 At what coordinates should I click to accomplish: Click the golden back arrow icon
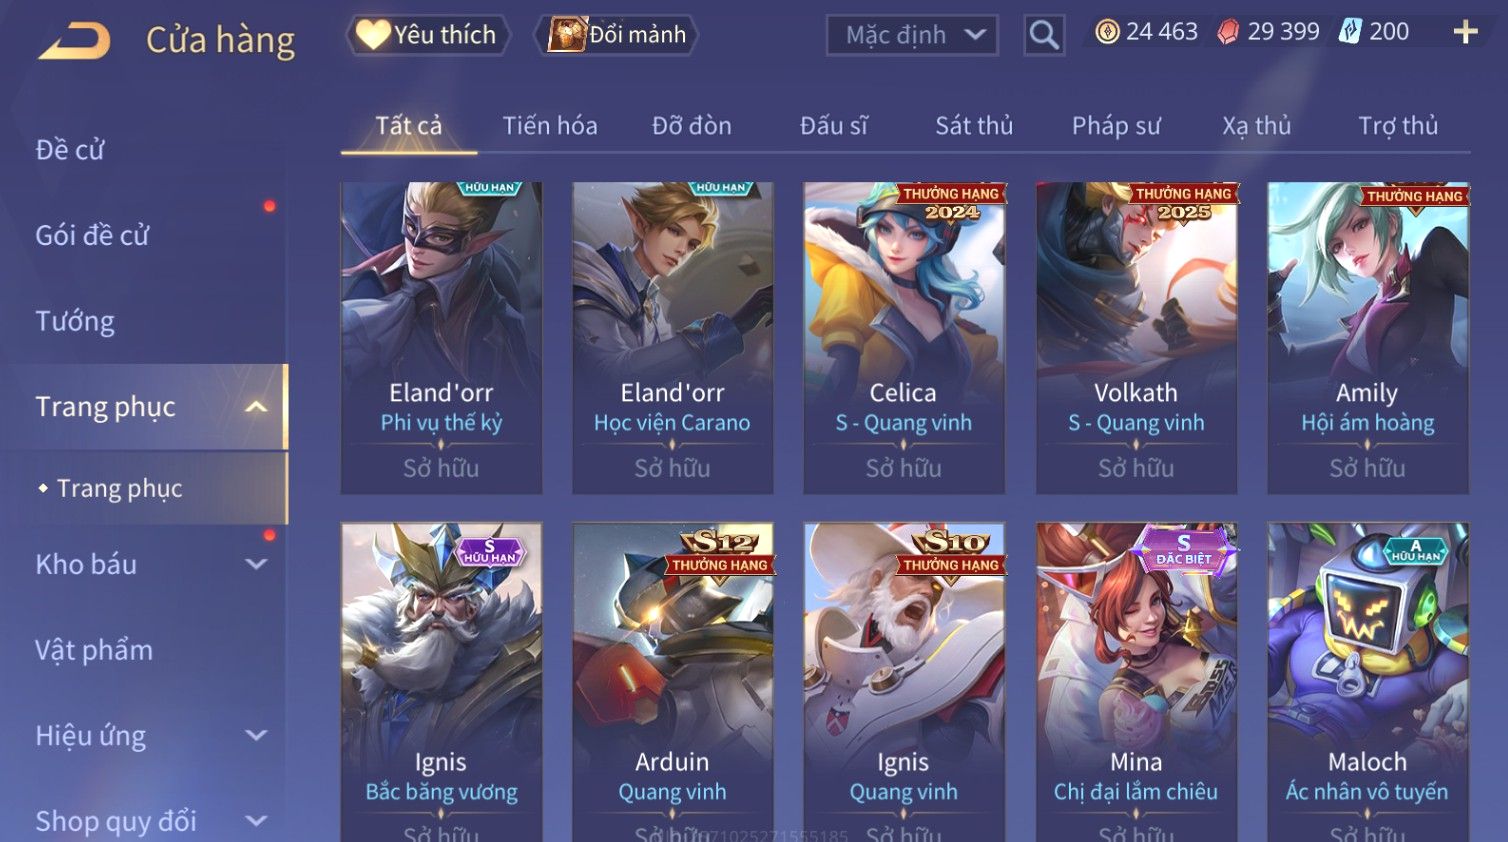click(x=74, y=42)
